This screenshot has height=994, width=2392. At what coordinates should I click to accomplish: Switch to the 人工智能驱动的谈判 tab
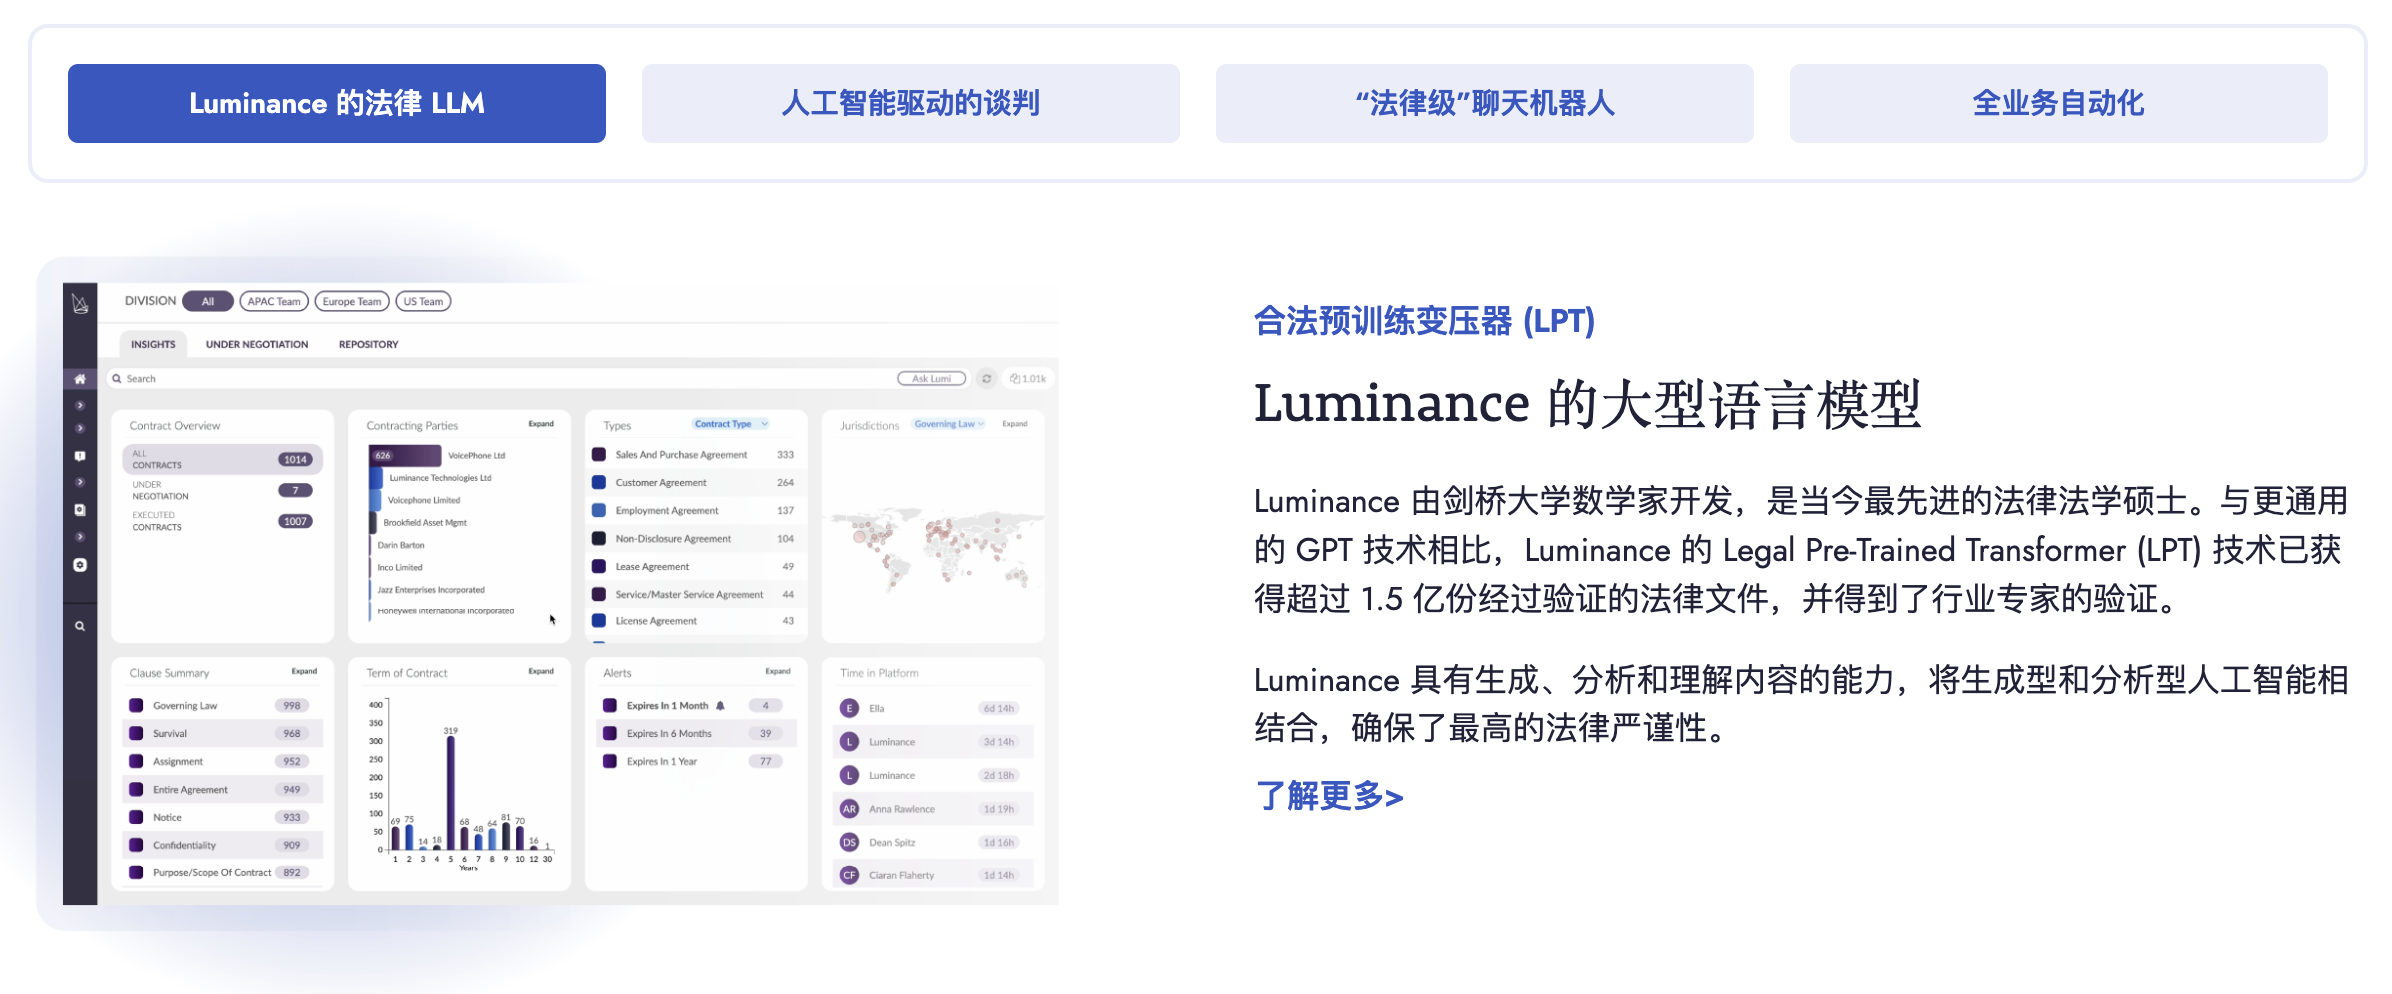point(911,103)
